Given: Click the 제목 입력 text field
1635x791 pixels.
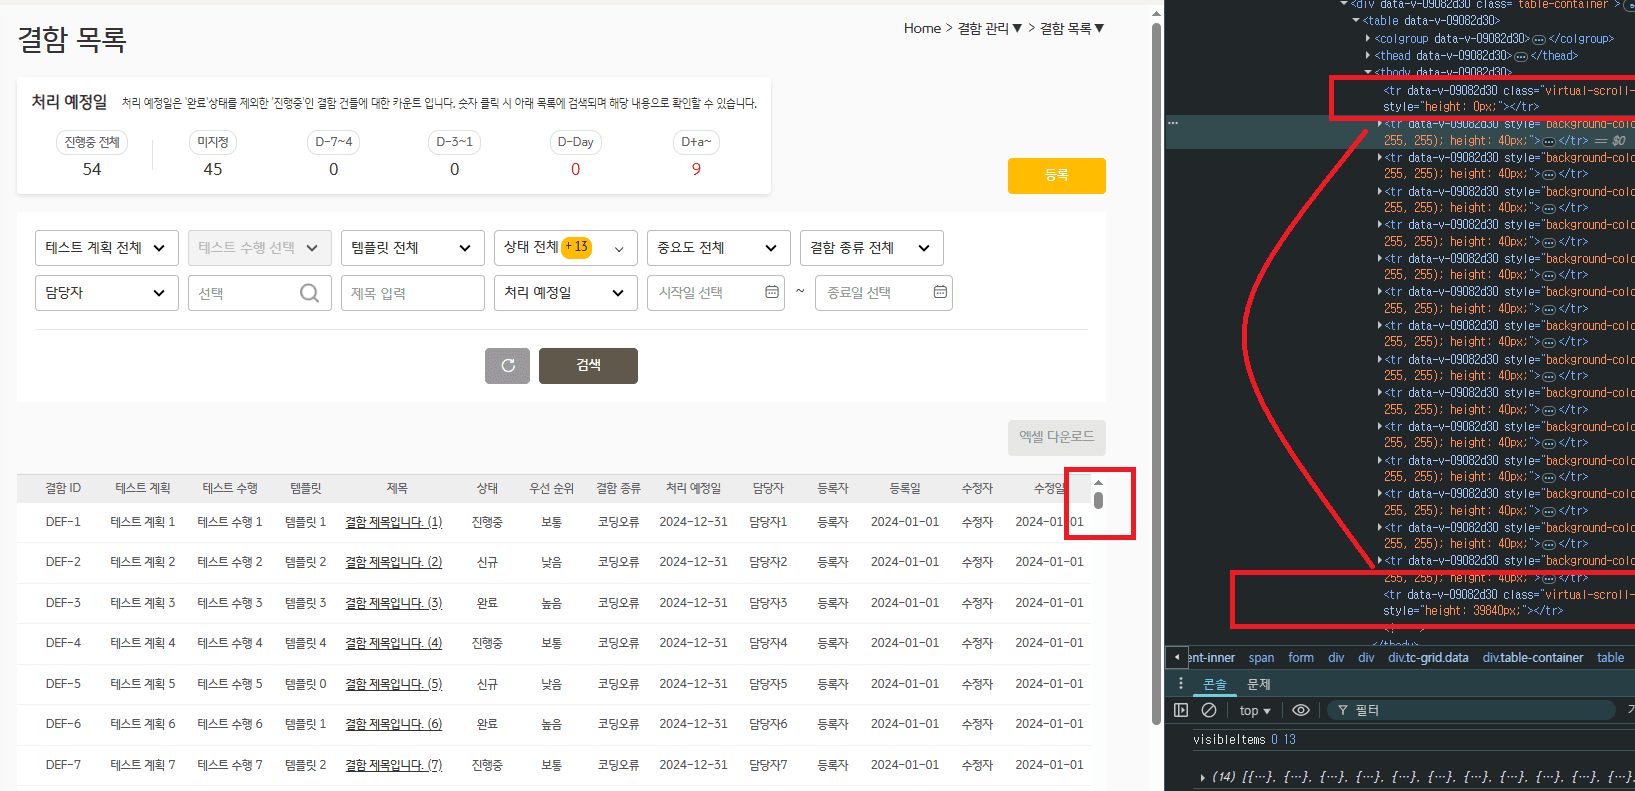Looking at the screenshot, I should point(412,293).
